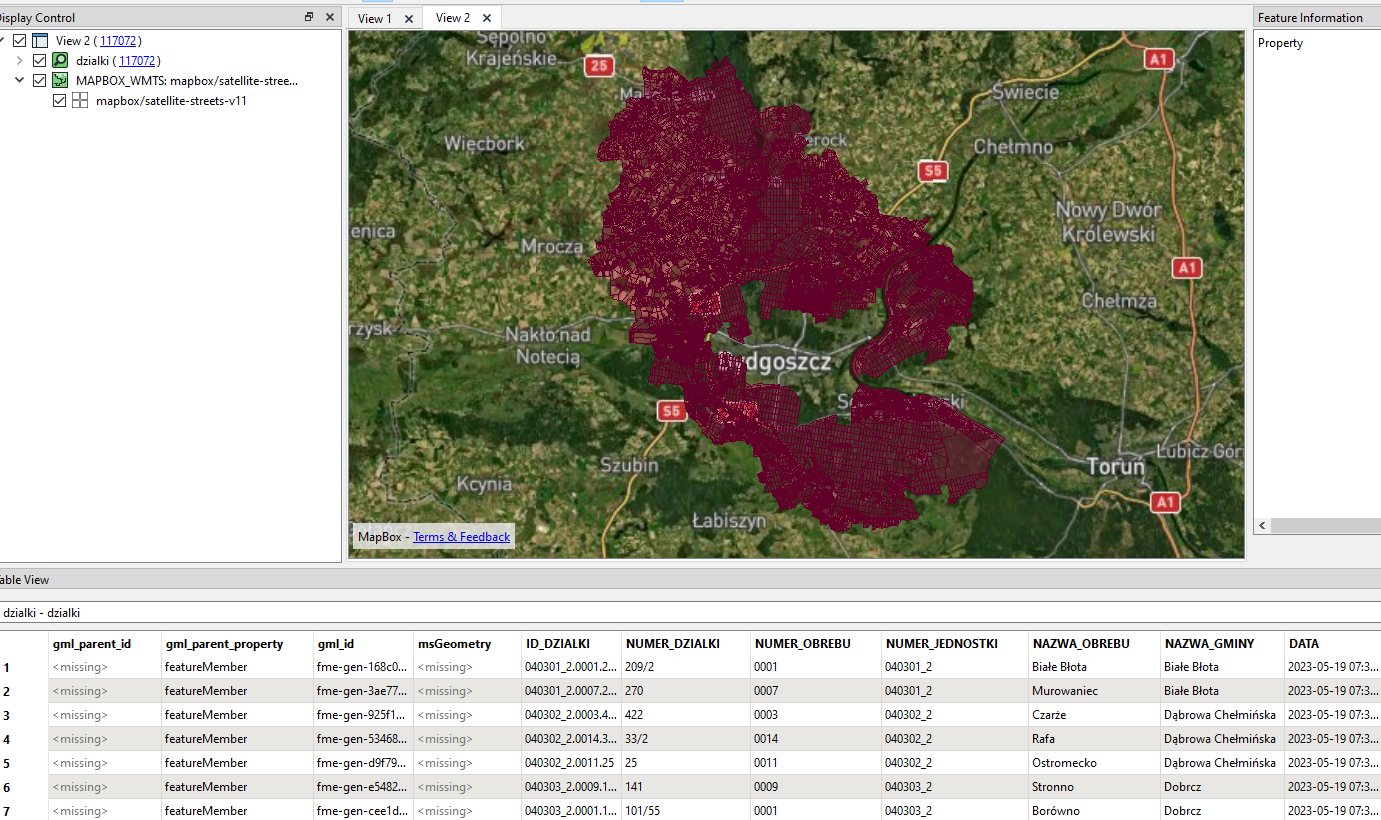The width and height of the screenshot is (1381, 820).
Task: Toggle the dzialki layer checkbox
Action: (40, 61)
